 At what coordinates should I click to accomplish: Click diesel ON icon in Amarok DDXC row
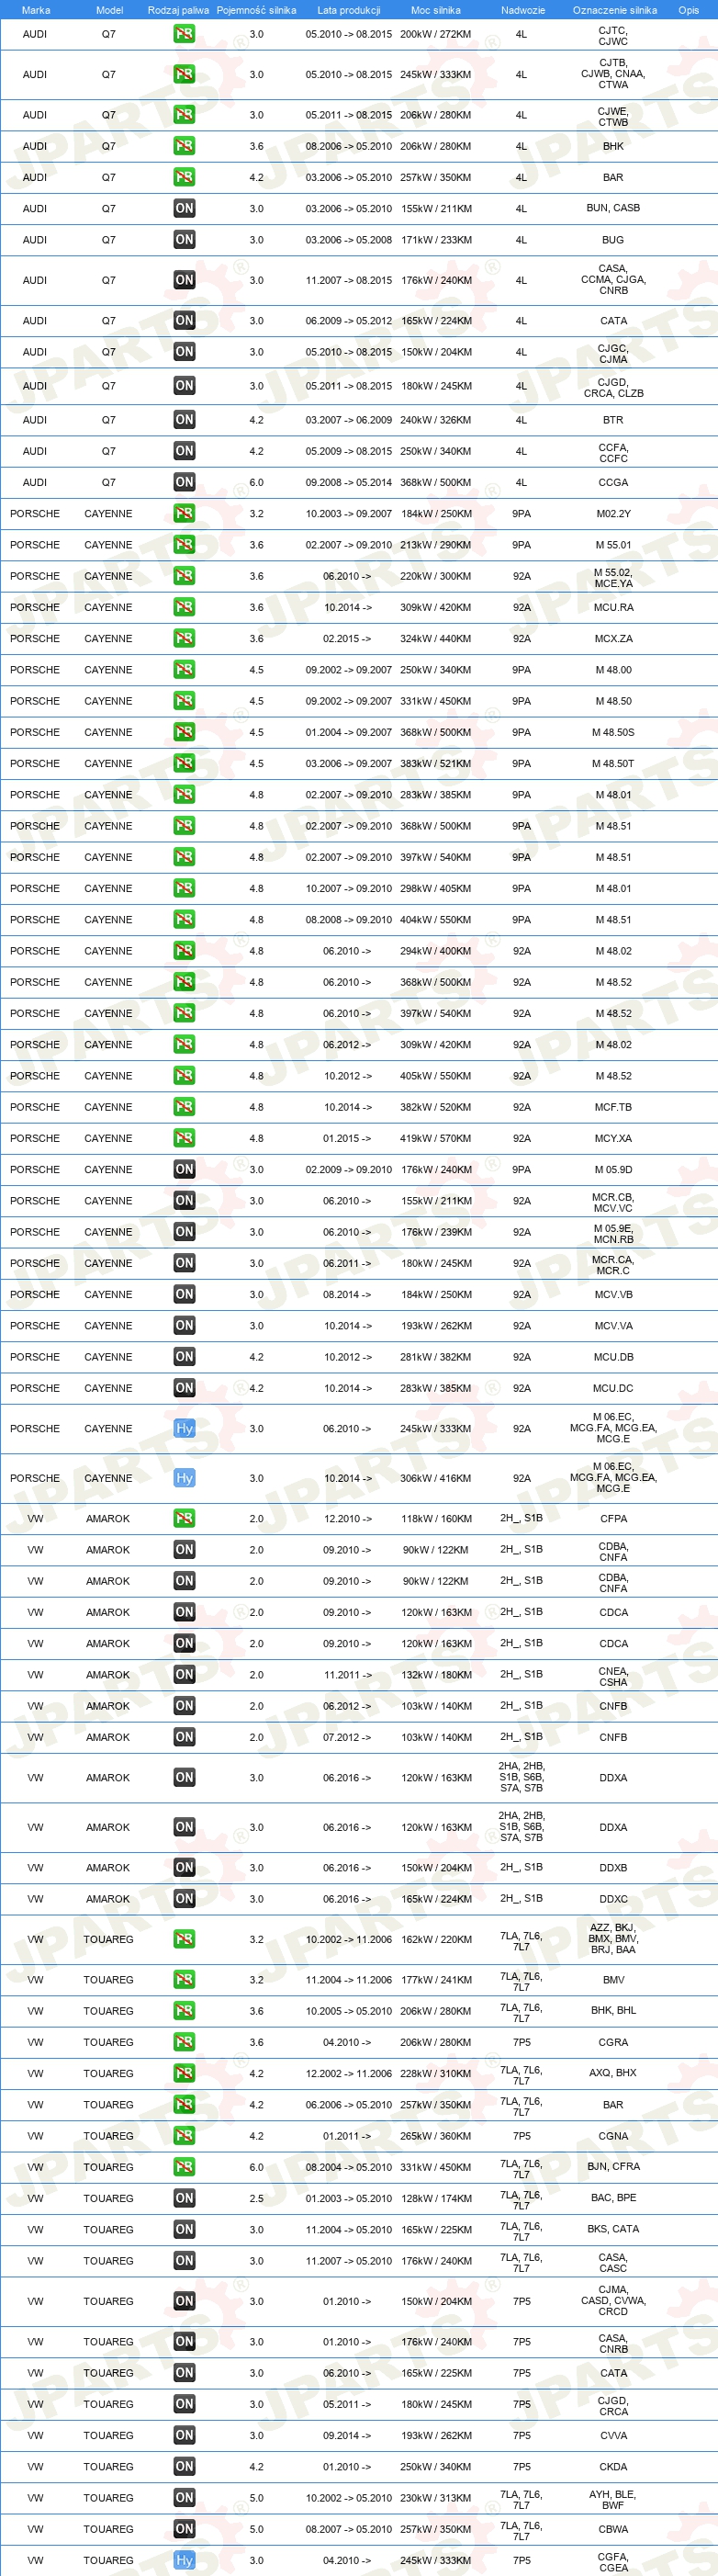tap(184, 1898)
